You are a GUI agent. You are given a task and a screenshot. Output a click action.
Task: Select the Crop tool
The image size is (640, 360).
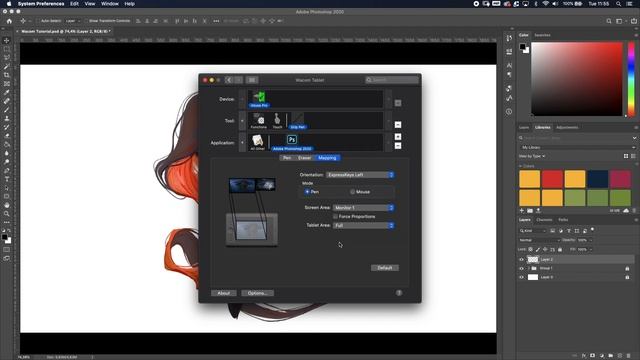[x=7, y=75]
